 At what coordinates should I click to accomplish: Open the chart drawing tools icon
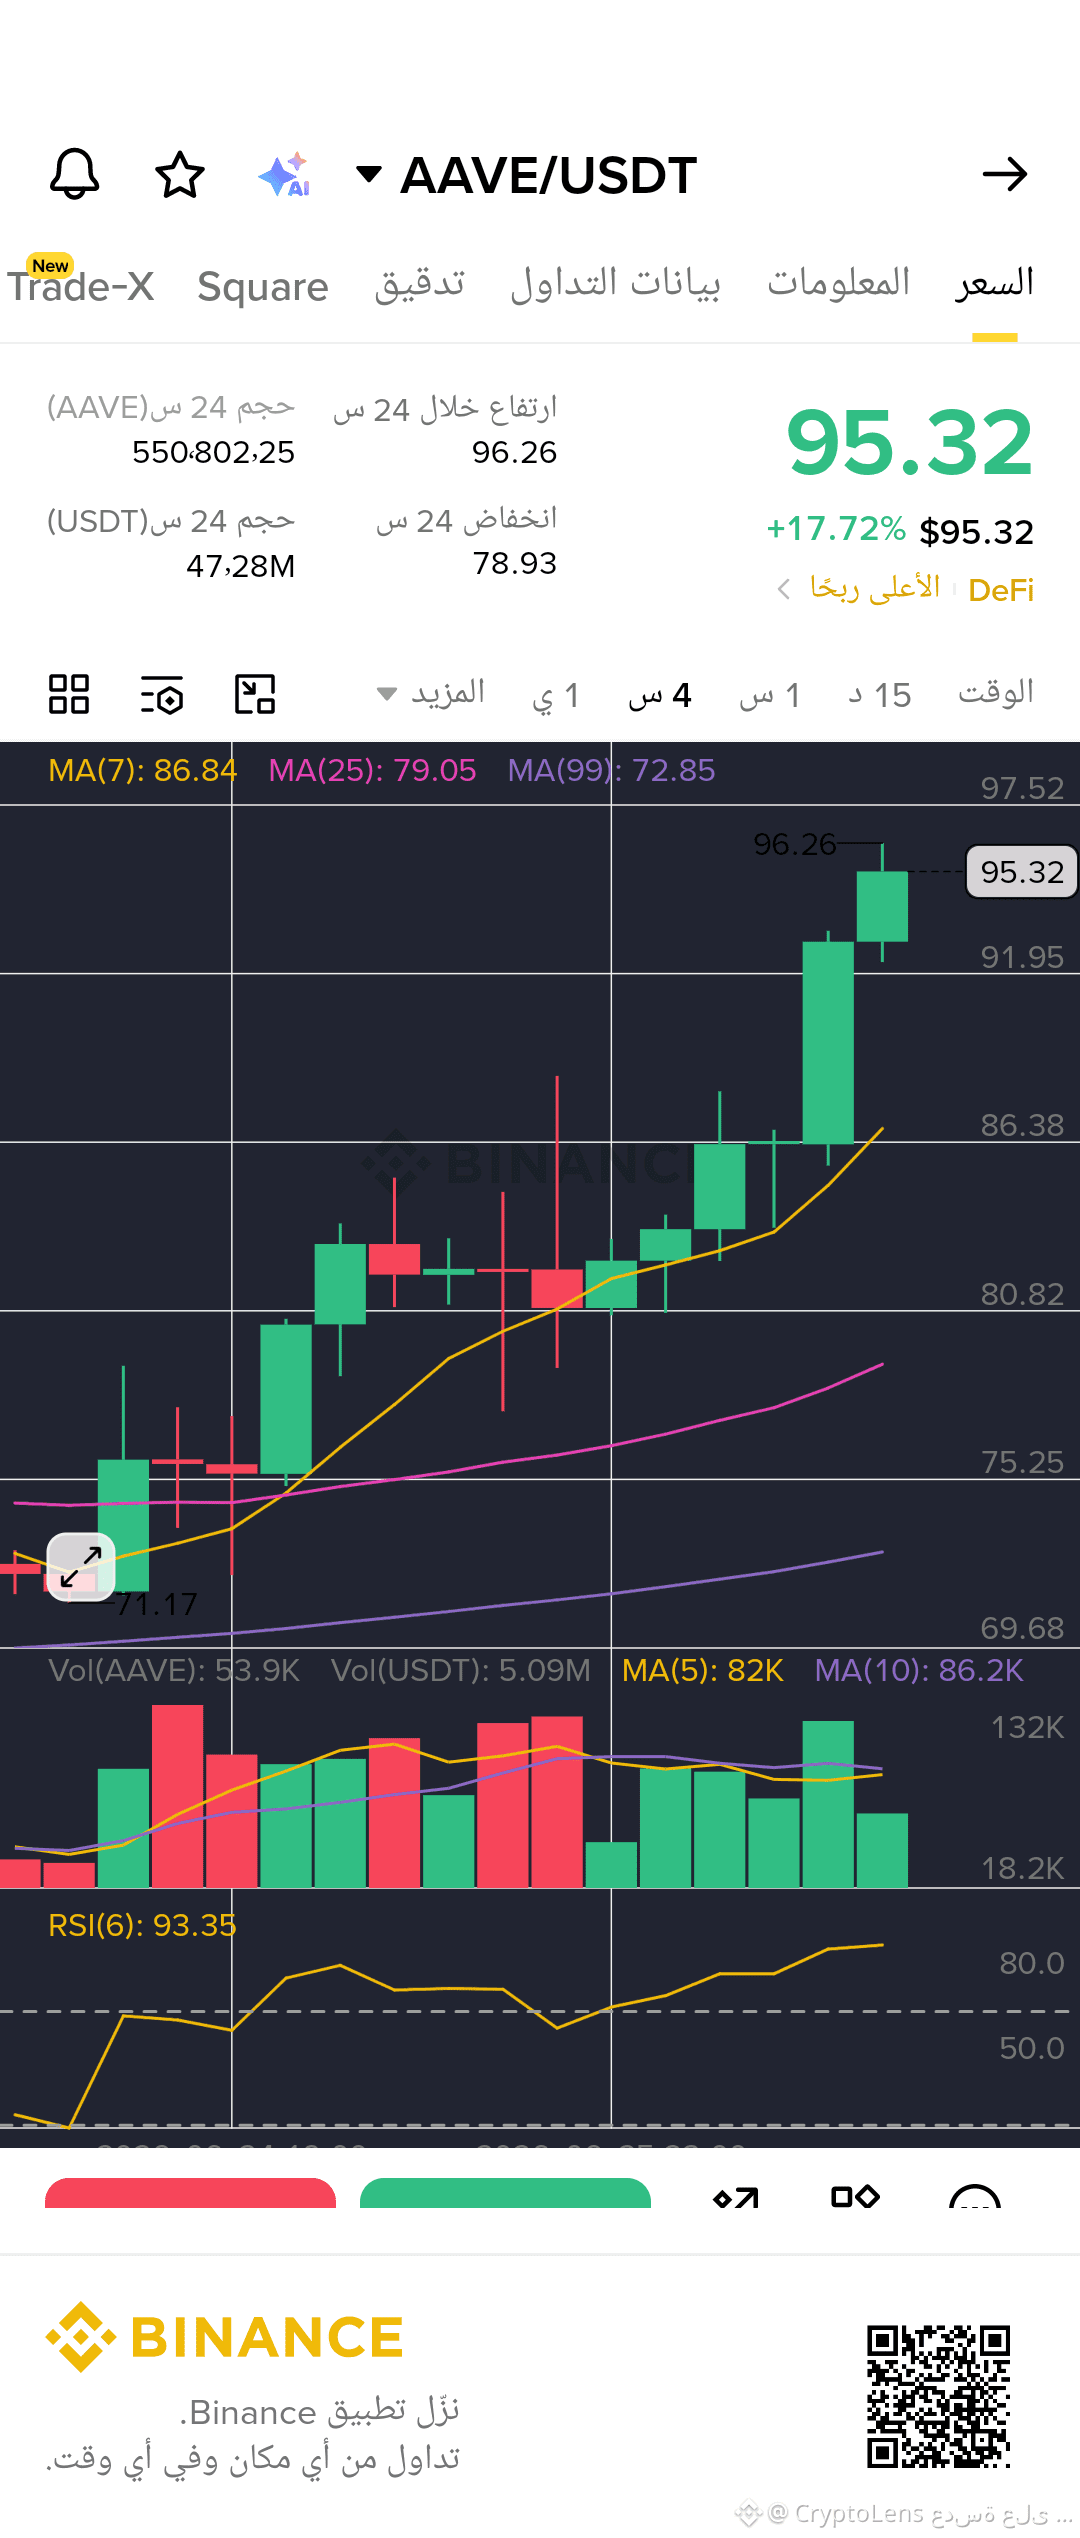pyautogui.click(x=255, y=694)
